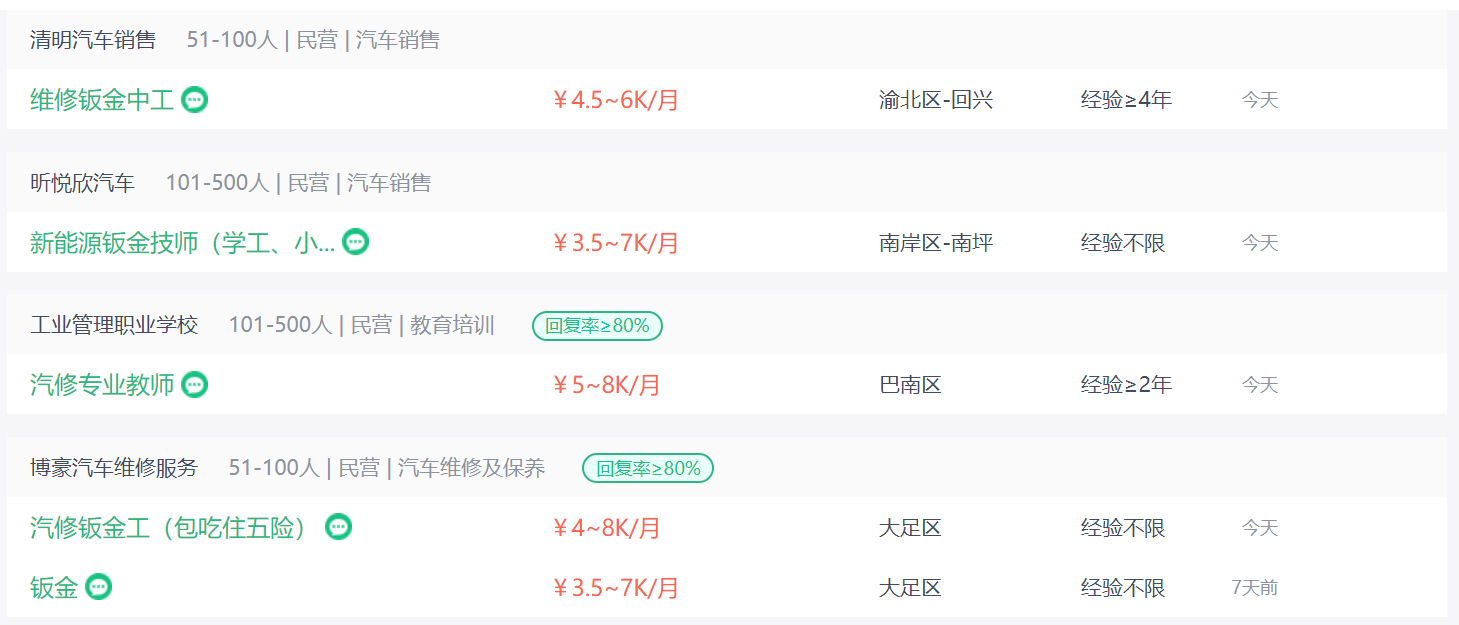
Task: View company 清明汽车销售
Action: tap(93, 40)
